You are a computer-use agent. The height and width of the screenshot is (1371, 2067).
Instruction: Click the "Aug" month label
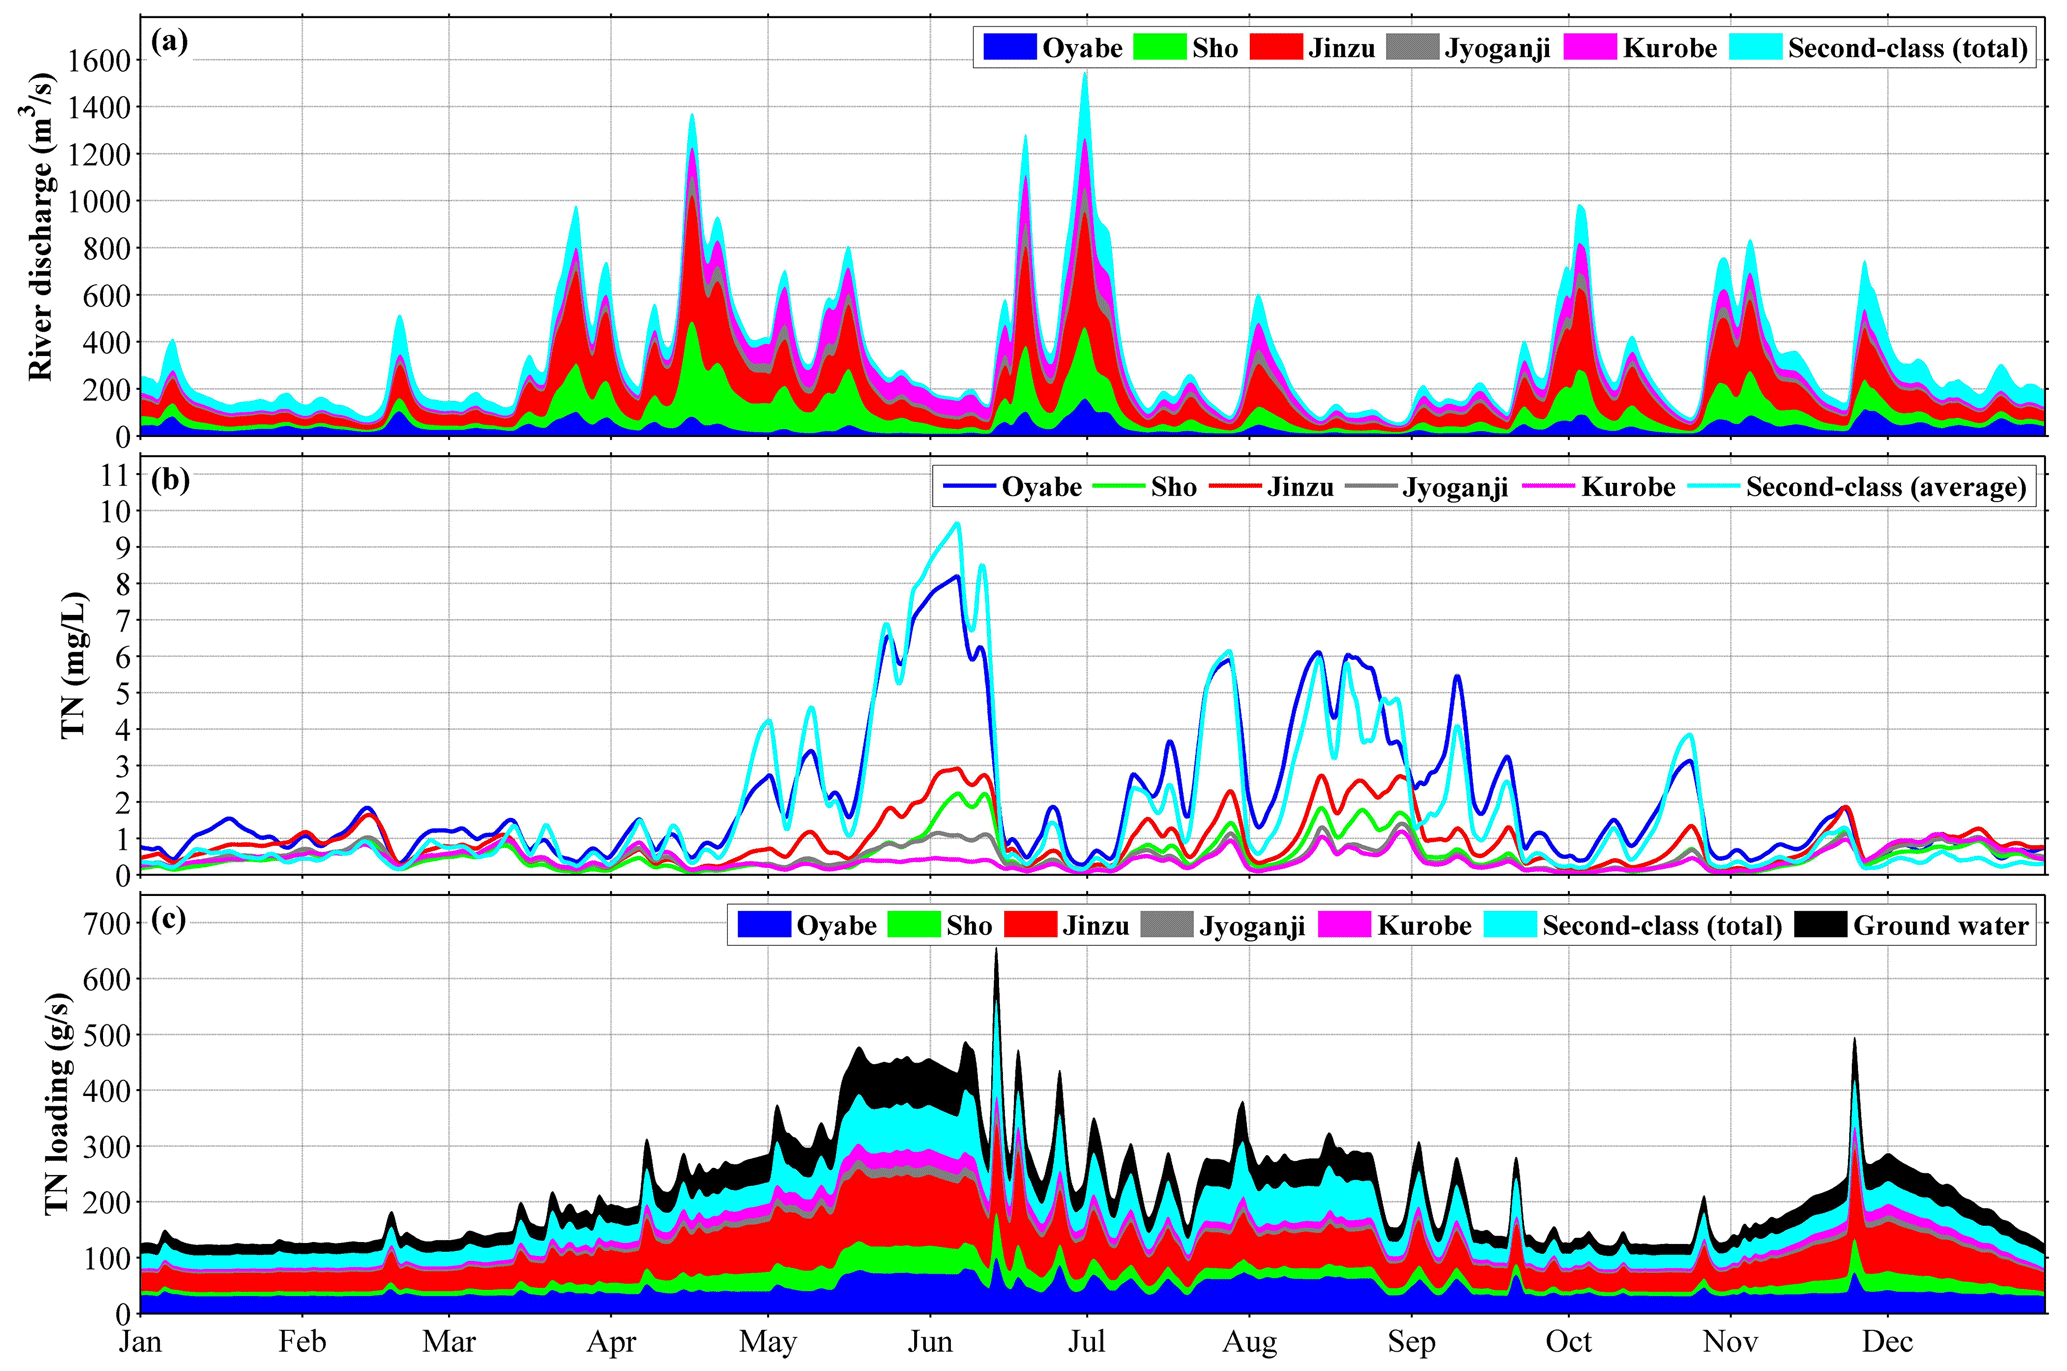[1249, 1343]
